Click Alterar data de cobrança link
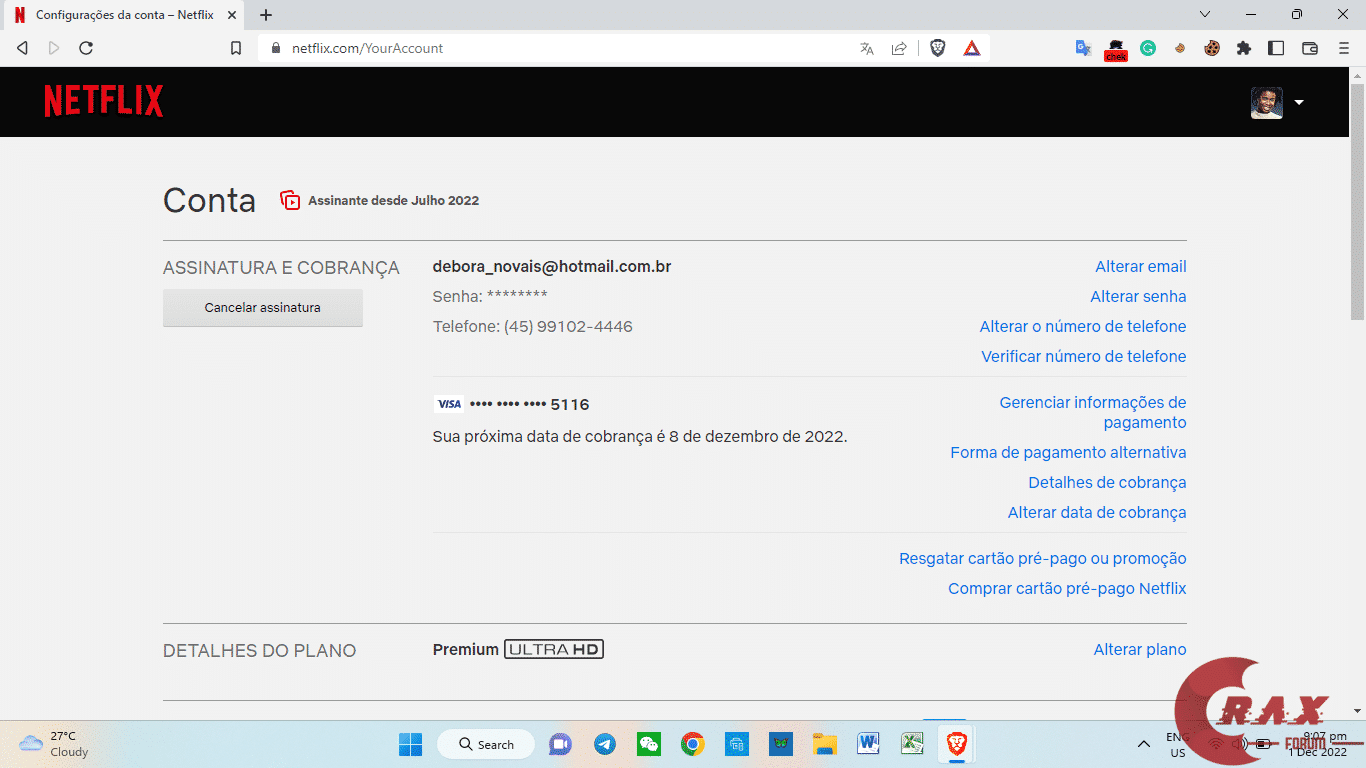Image resolution: width=1366 pixels, height=768 pixels. tap(1097, 513)
